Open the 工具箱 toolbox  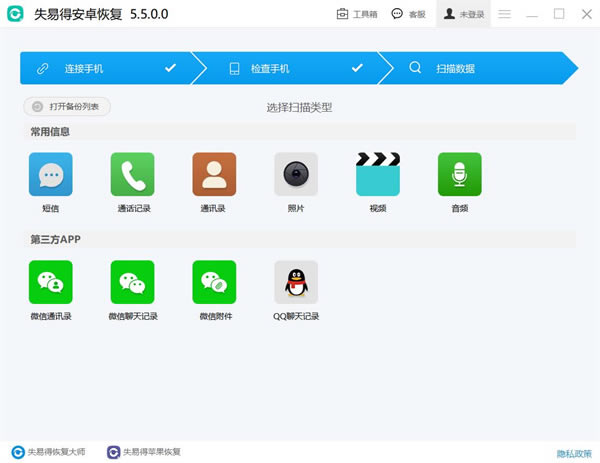357,14
